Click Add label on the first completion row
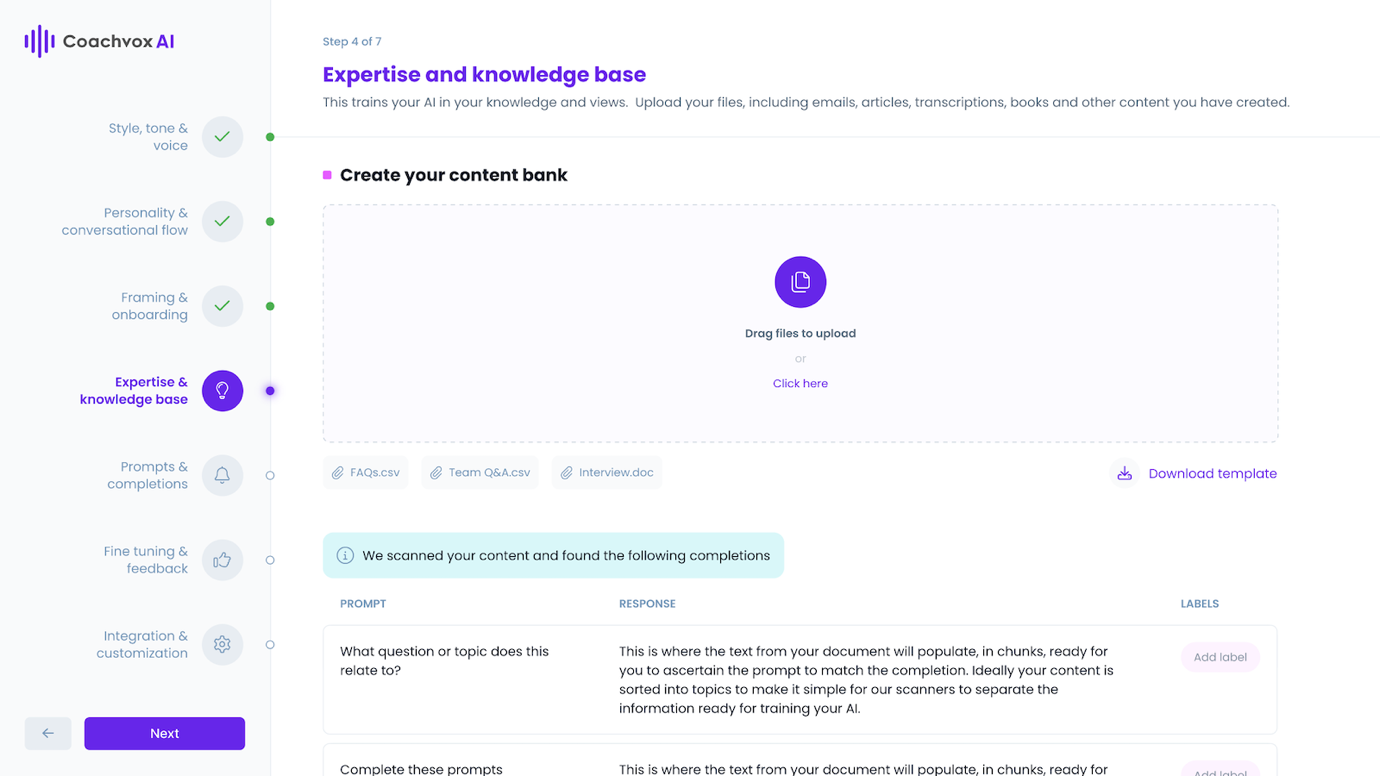The width and height of the screenshot is (1380, 776). coord(1220,657)
